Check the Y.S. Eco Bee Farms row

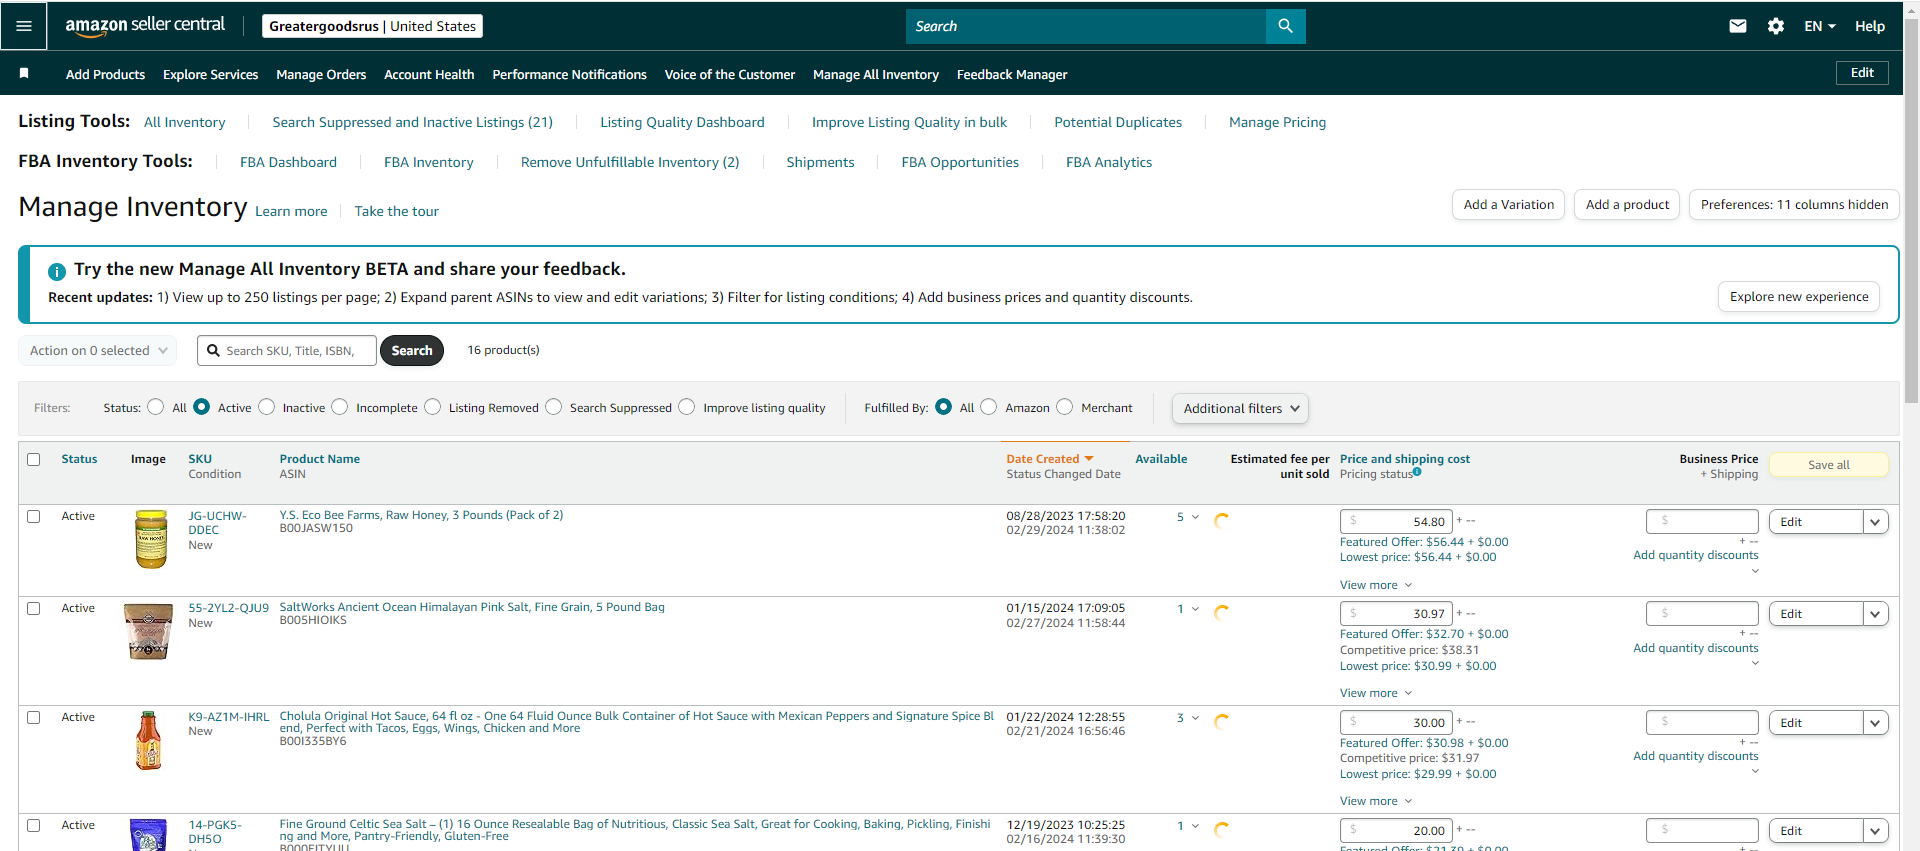34,517
